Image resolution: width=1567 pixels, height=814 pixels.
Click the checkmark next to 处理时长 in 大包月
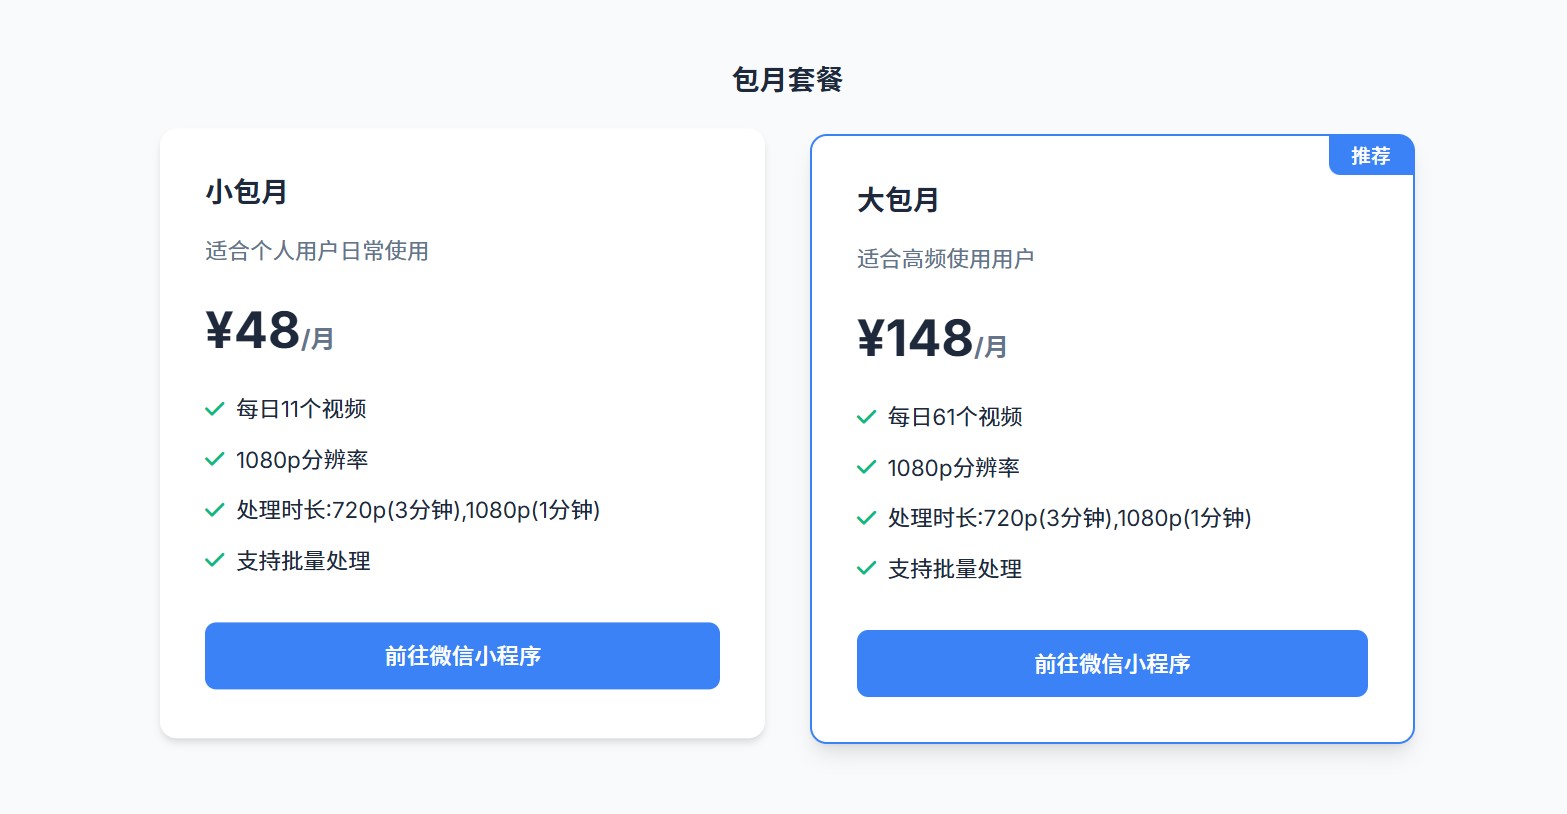pos(866,518)
